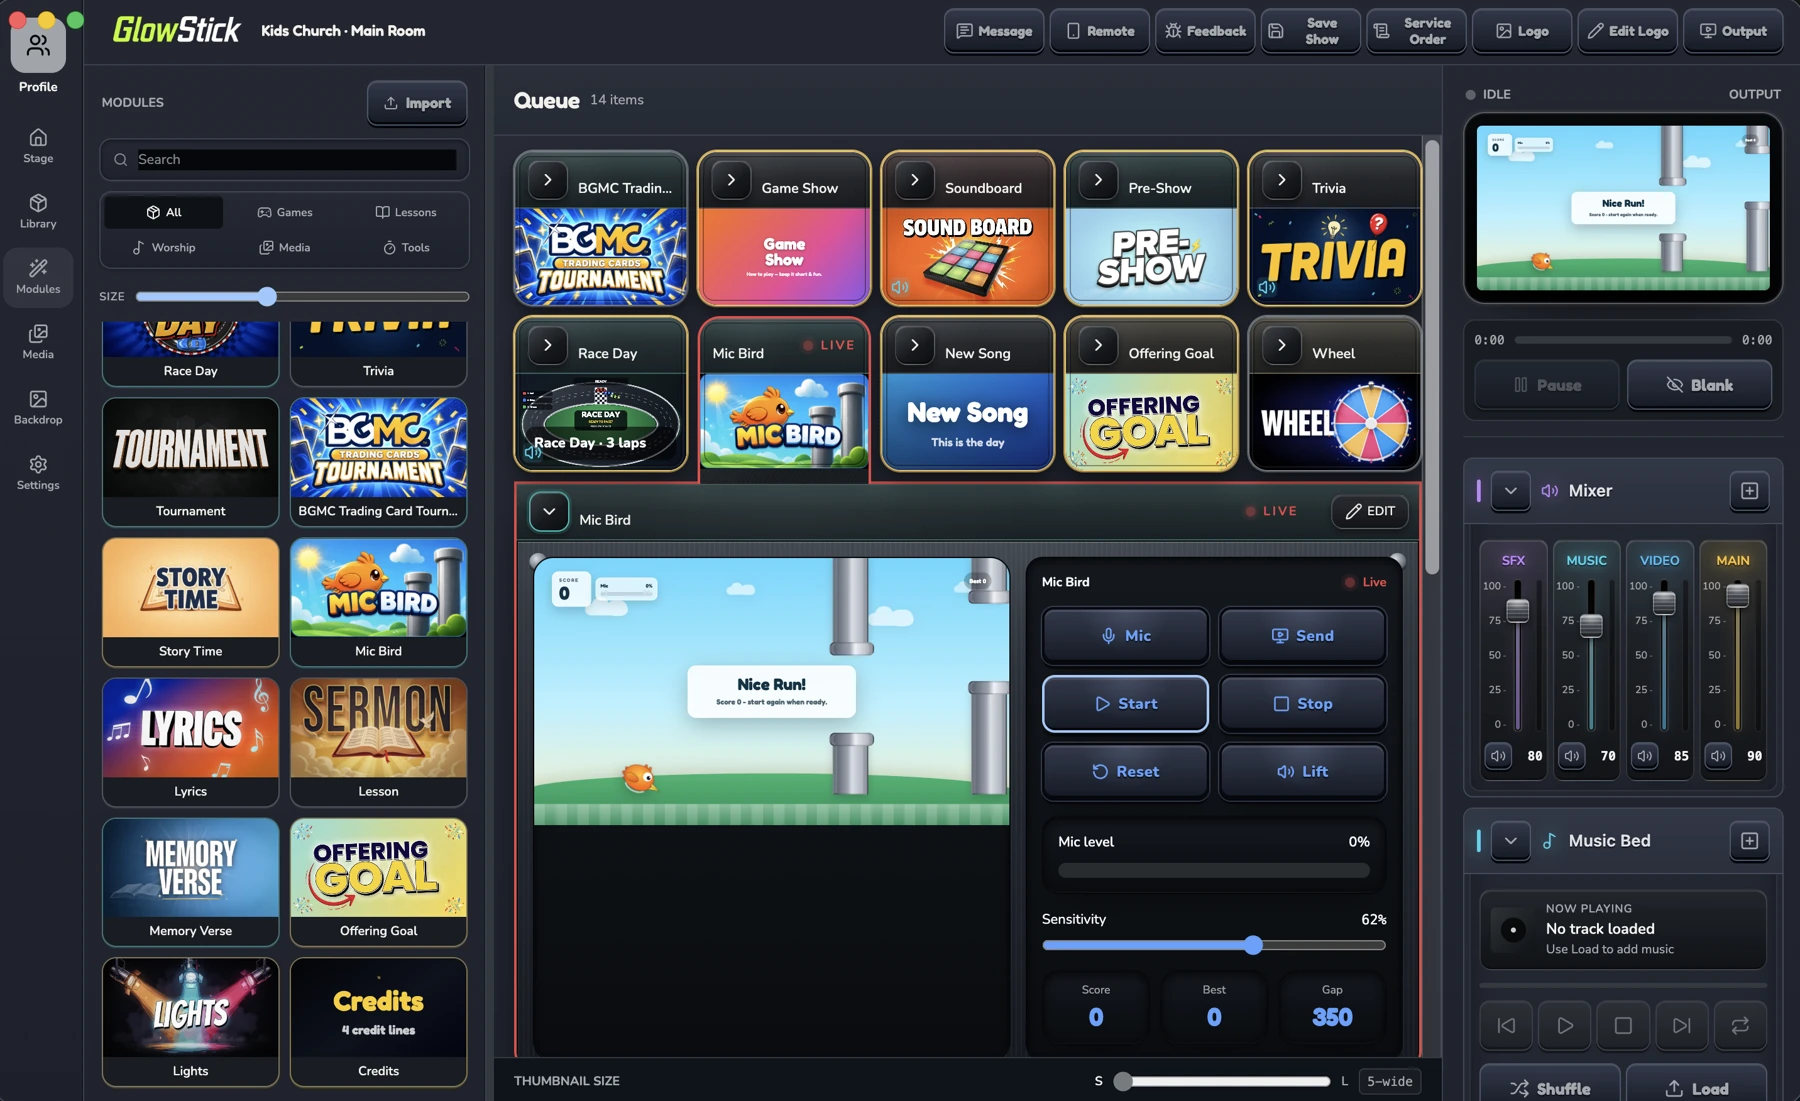
Task: Click Stop in Mic Bird controls
Action: tap(1302, 704)
